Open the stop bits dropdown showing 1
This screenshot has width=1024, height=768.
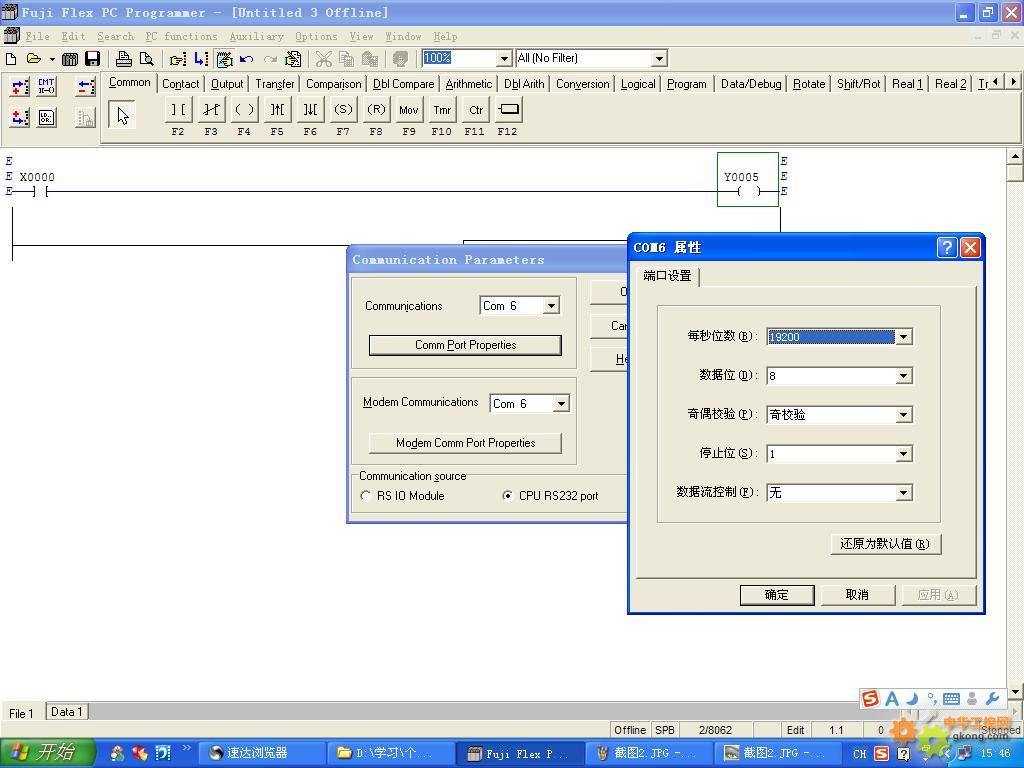904,453
